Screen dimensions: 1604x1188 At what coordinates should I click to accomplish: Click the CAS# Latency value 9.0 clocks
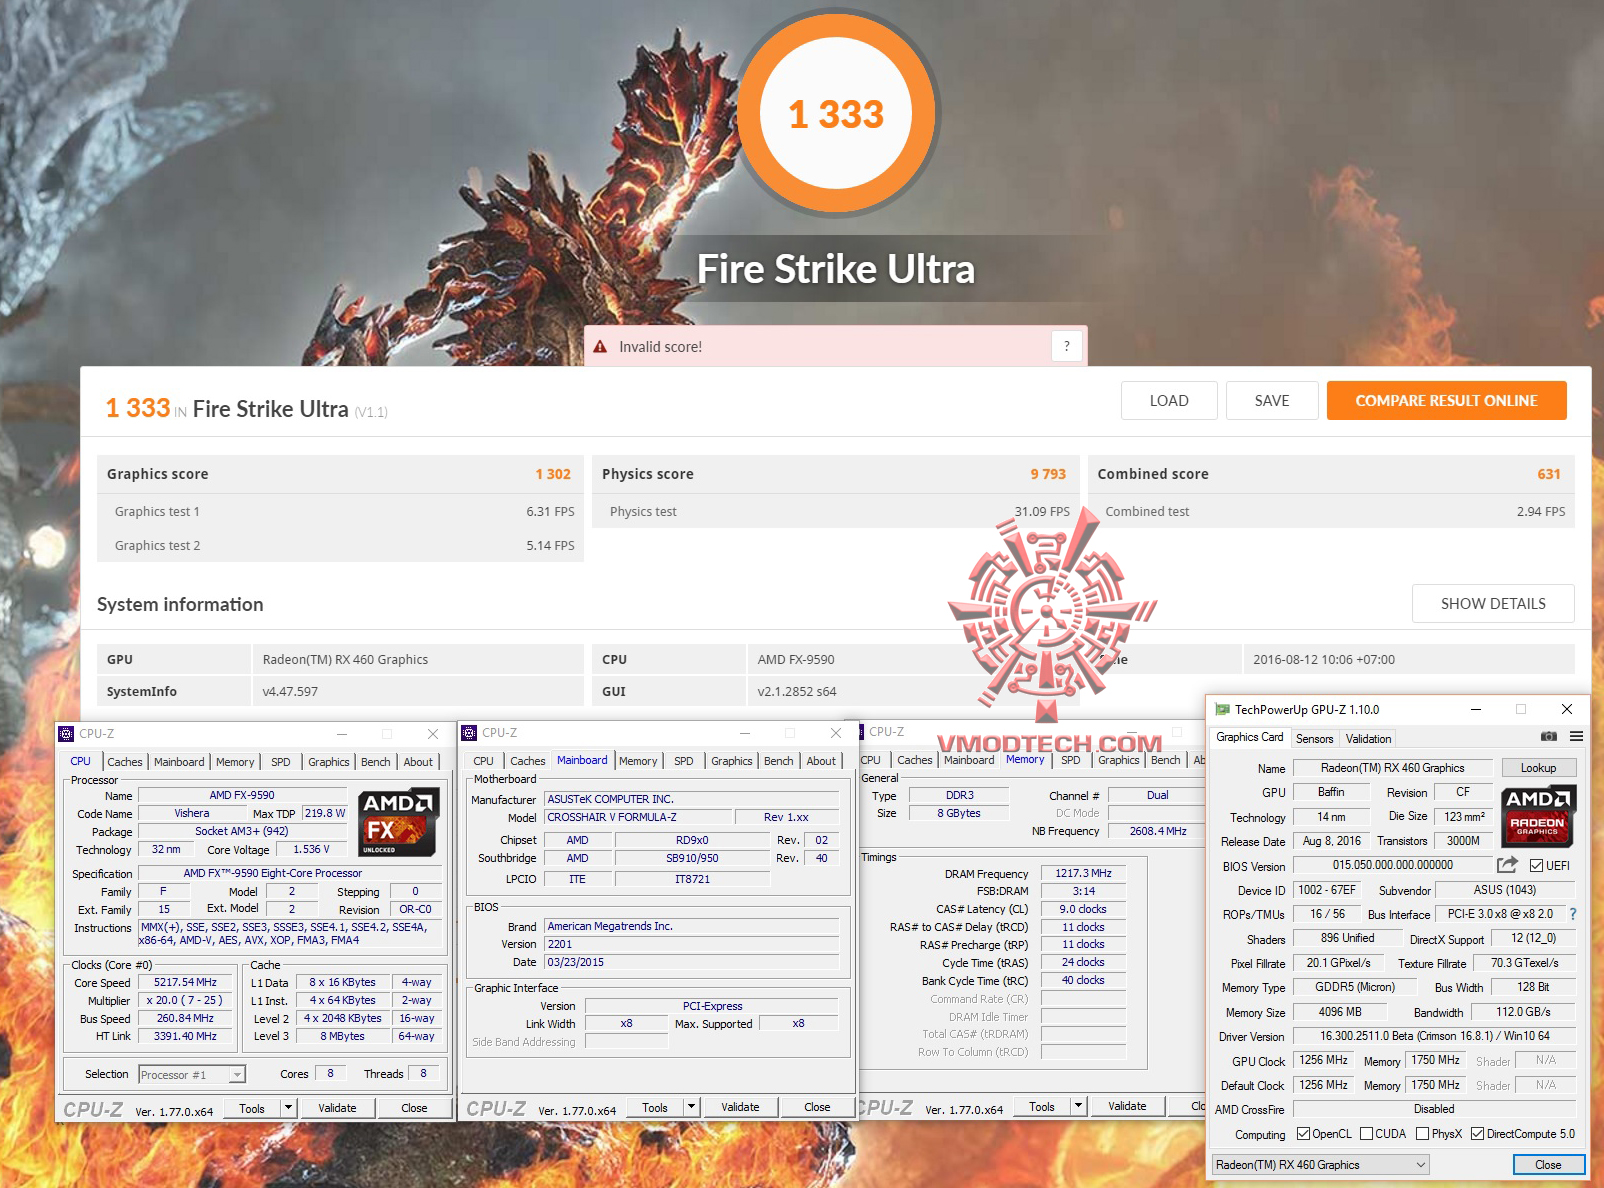[1083, 909]
